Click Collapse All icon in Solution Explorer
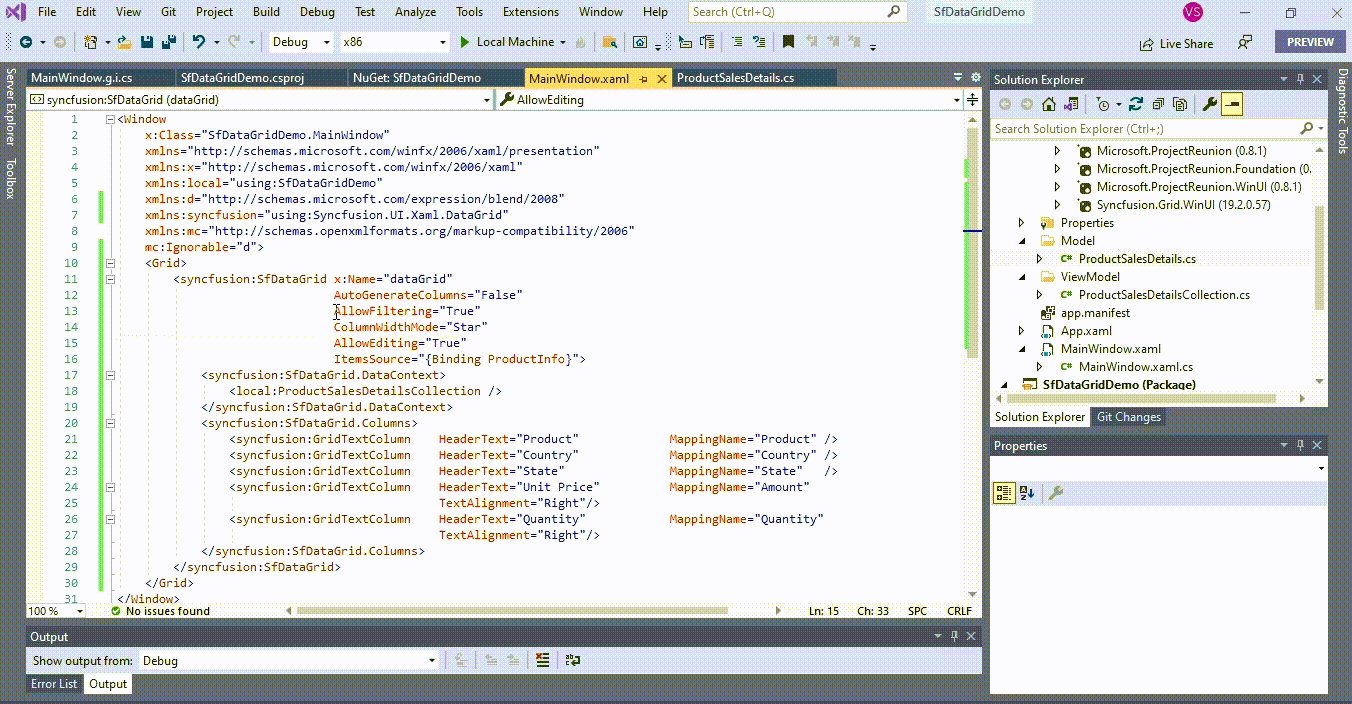This screenshot has width=1352, height=704. point(1158,104)
